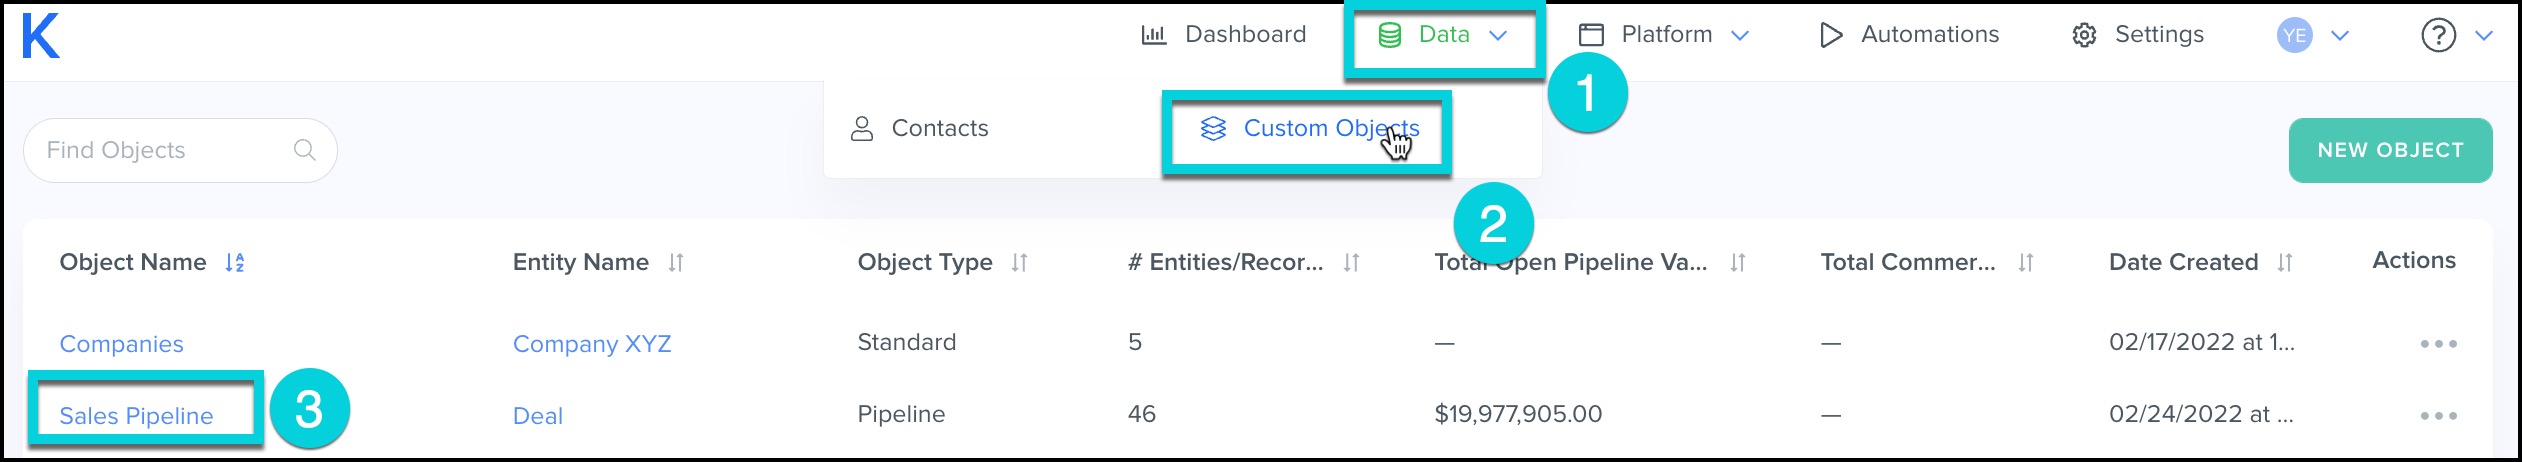This screenshot has width=2522, height=462.
Task: Open actions menu for Sales Pipeline row
Action: click(2438, 416)
